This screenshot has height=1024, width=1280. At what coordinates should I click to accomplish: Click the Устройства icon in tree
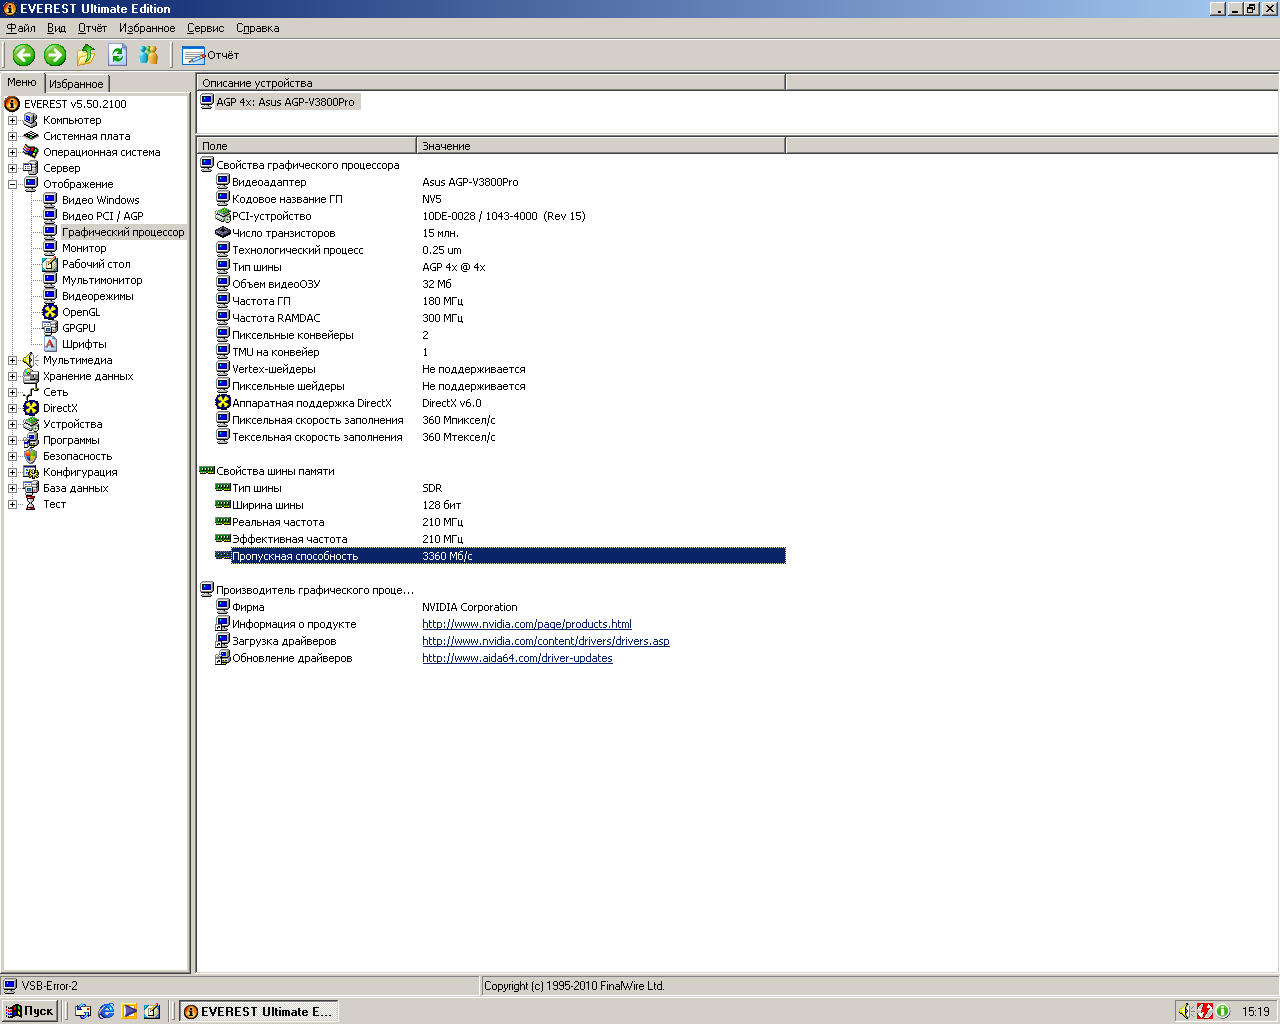tap(31, 424)
